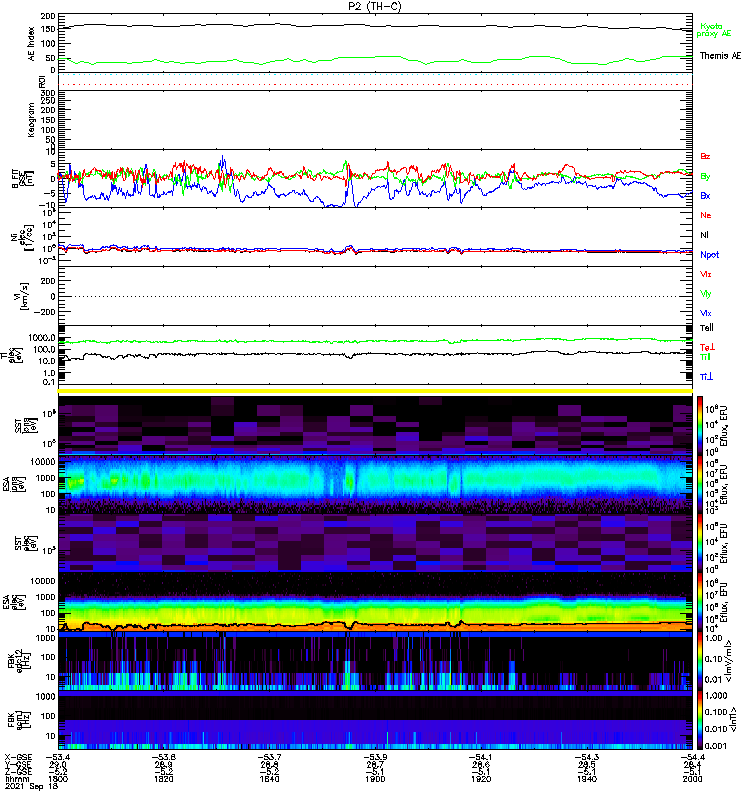Viewport: 750px width, 800px height.
Task: Click the red dotted ROI line
Action: point(376,84)
